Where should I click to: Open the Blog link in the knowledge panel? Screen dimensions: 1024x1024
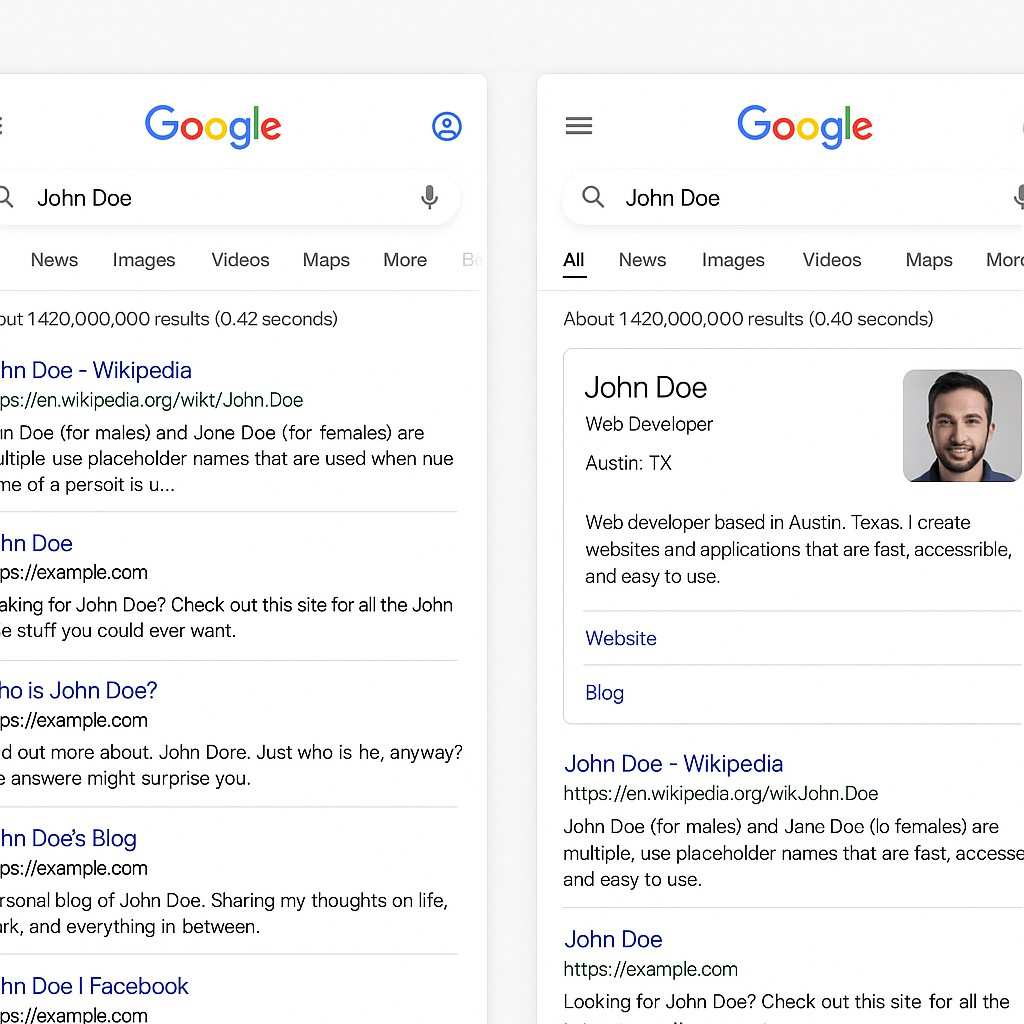pos(604,692)
